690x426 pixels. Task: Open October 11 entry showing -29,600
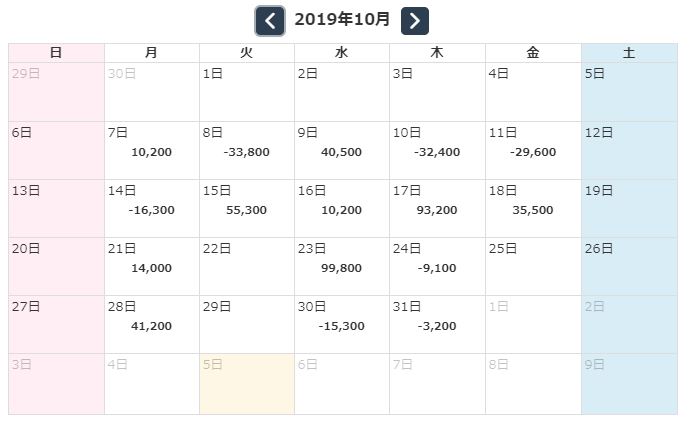[533, 151]
